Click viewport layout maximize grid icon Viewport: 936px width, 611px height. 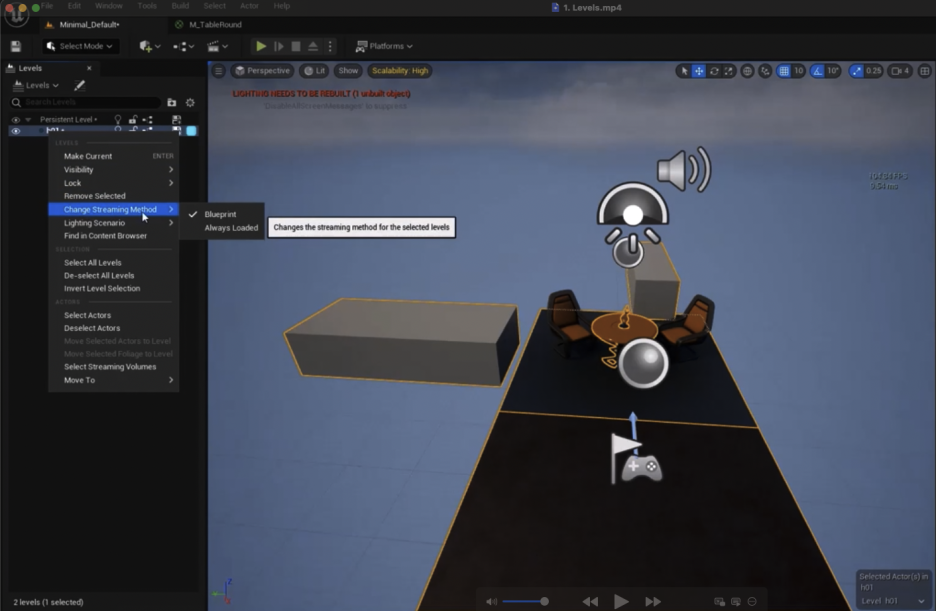(925, 71)
